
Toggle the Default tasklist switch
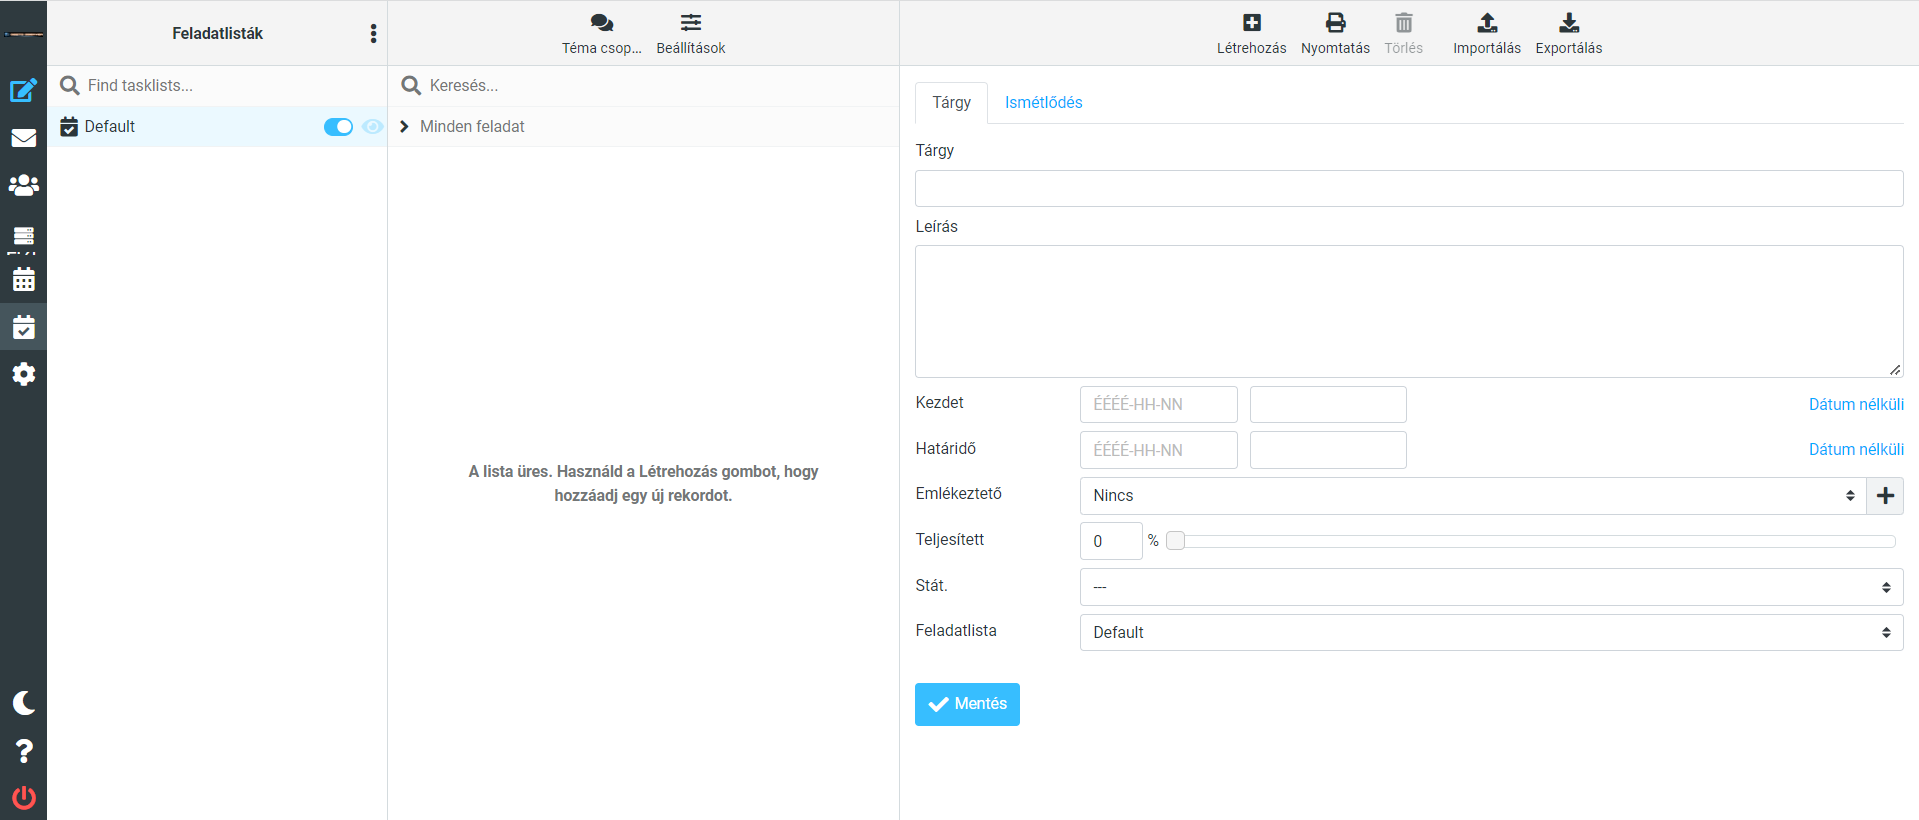[x=338, y=127]
